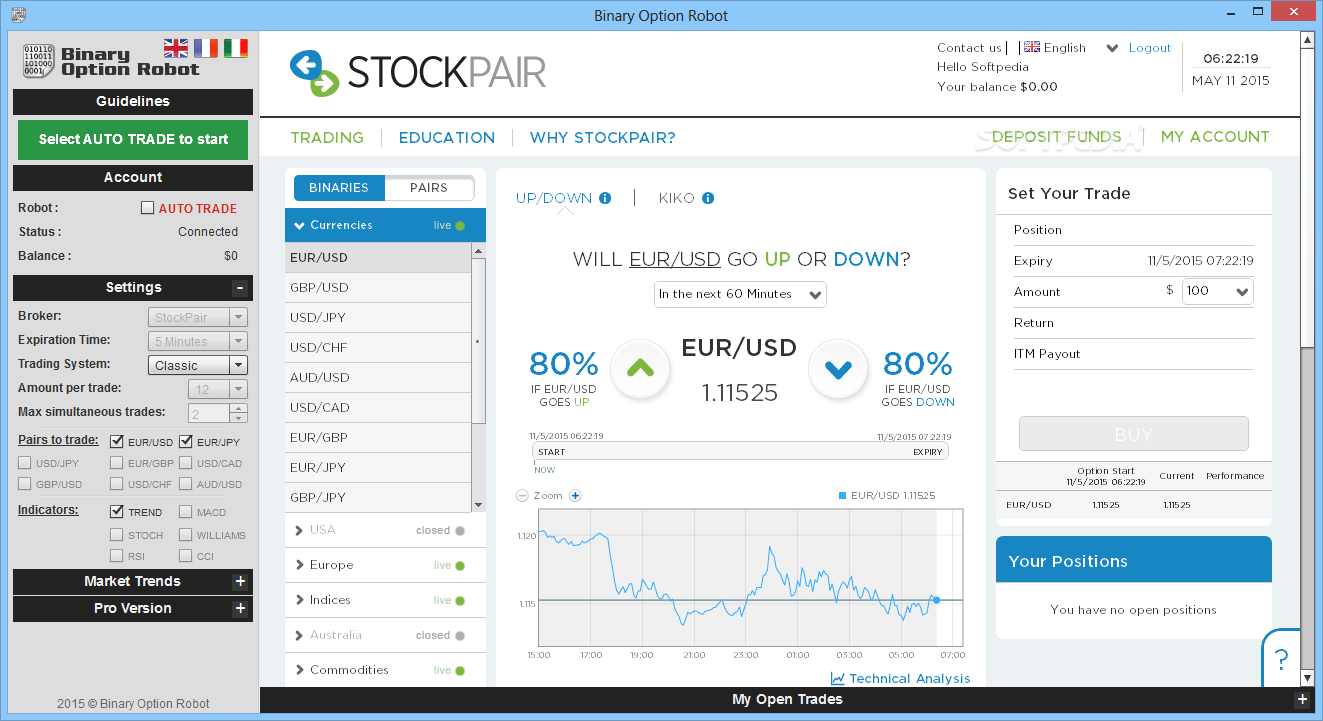The width and height of the screenshot is (1323, 721).
Task: Open the TRADING menu
Action: [327, 138]
